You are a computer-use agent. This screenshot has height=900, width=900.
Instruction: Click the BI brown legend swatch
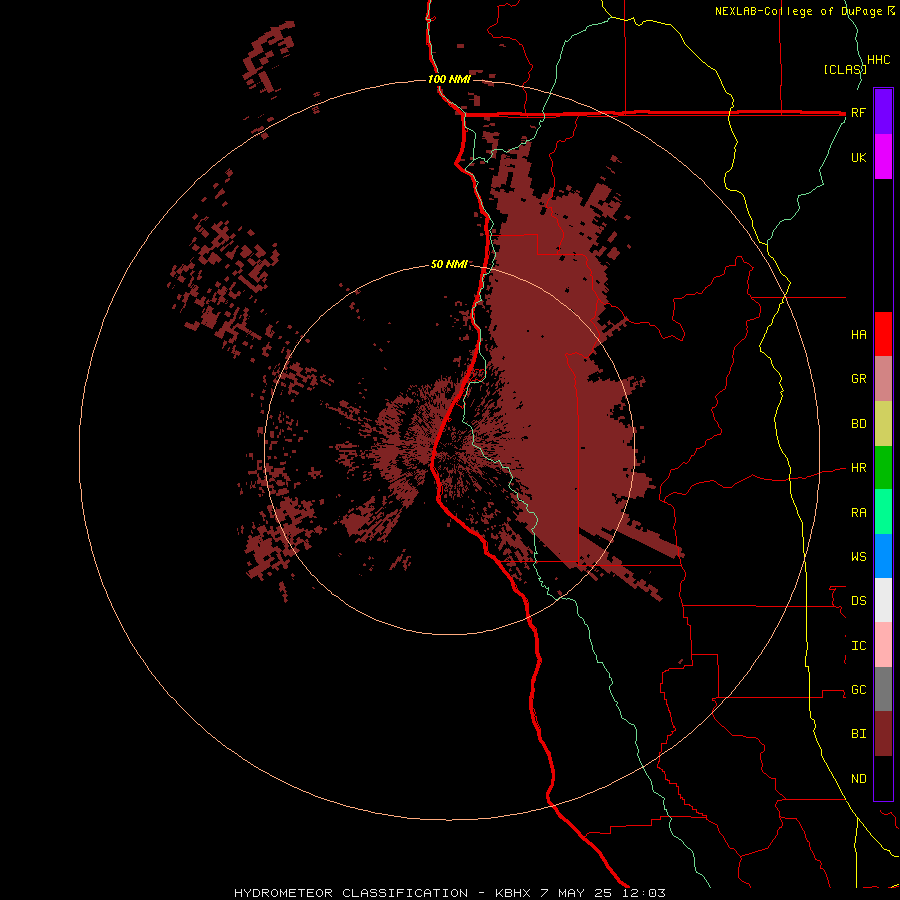(x=883, y=734)
